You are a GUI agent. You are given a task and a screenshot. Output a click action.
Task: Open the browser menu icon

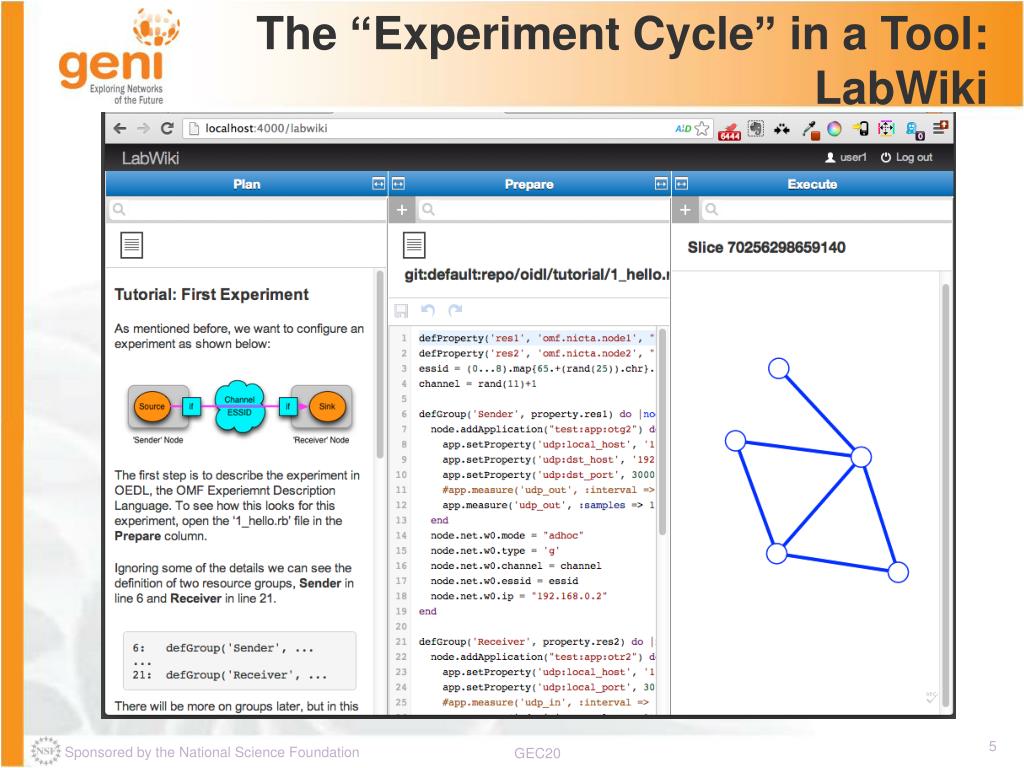940,127
